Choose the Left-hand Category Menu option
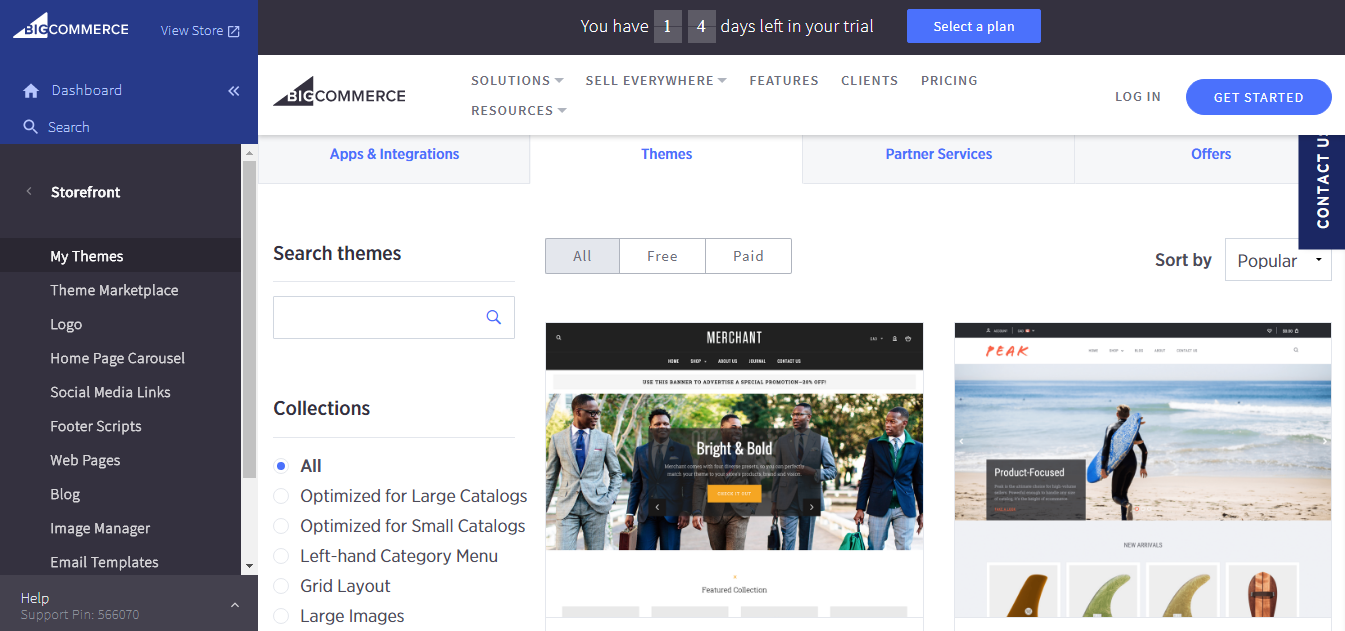This screenshot has width=1345, height=631. [x=281, y=556]
